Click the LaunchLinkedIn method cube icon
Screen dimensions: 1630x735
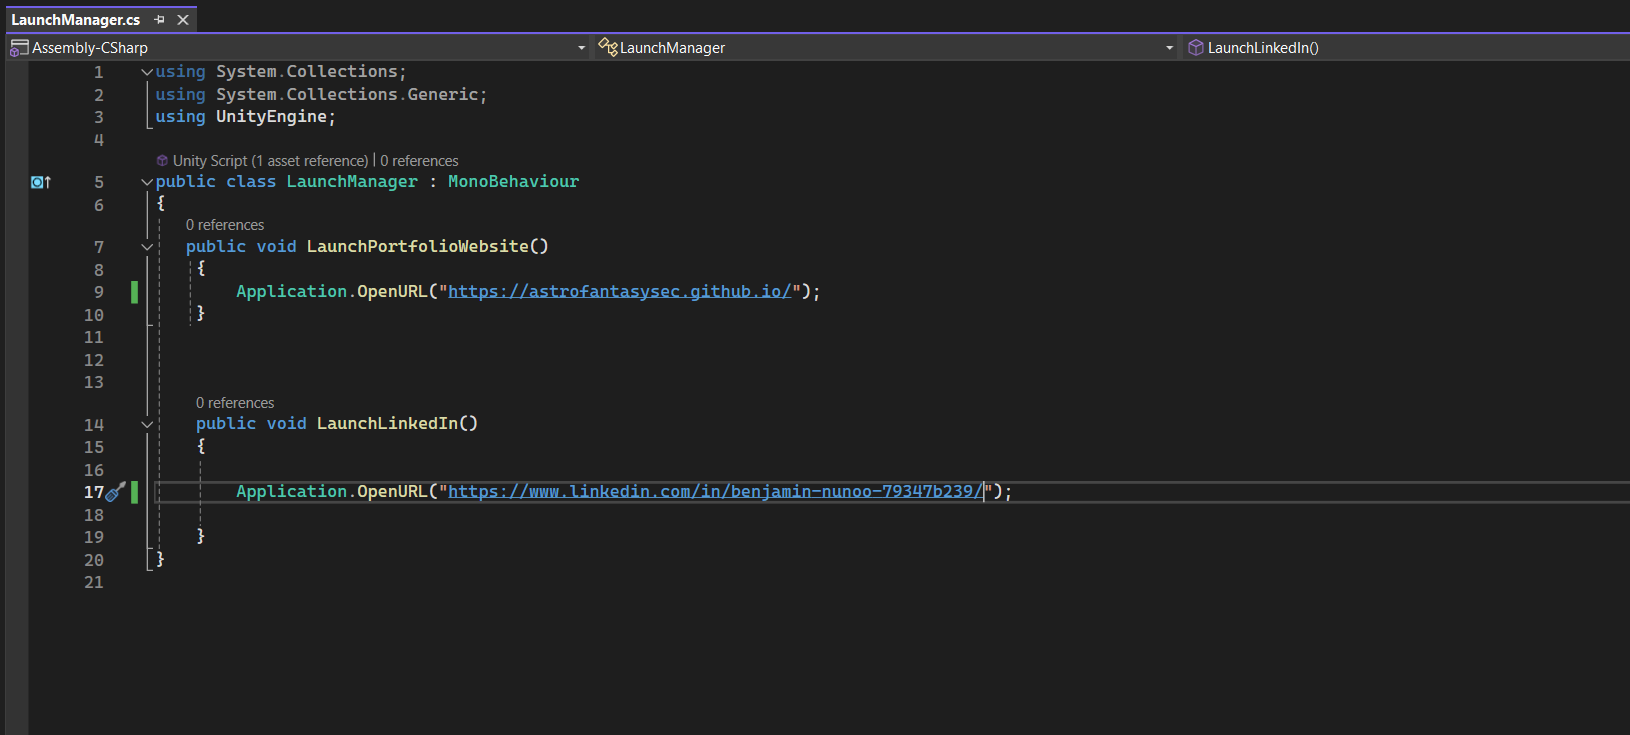click(1195, 48)
